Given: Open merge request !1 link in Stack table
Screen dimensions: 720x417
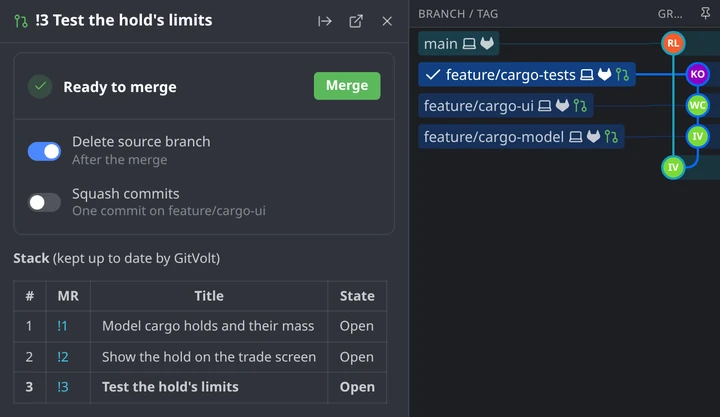Looking at the screenshot, I should coord(62,326).
